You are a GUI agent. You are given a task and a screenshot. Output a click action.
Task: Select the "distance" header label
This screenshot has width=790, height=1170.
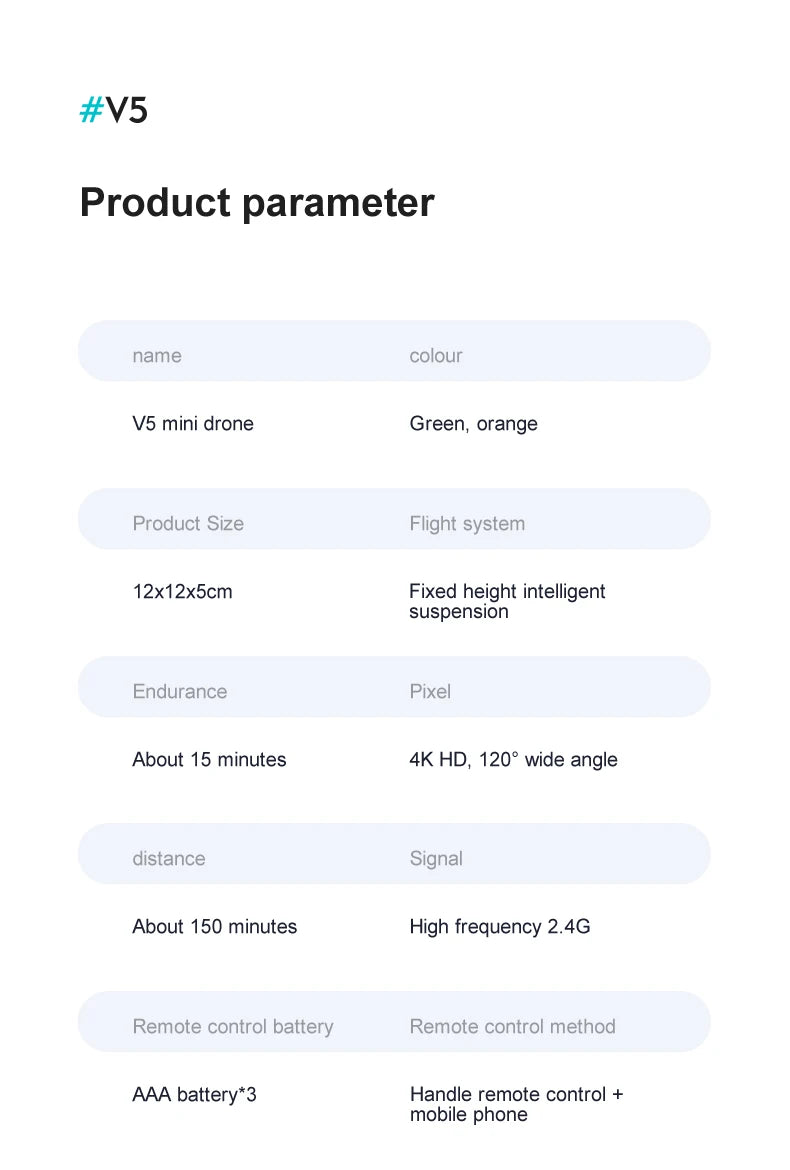tap(169, 859)
